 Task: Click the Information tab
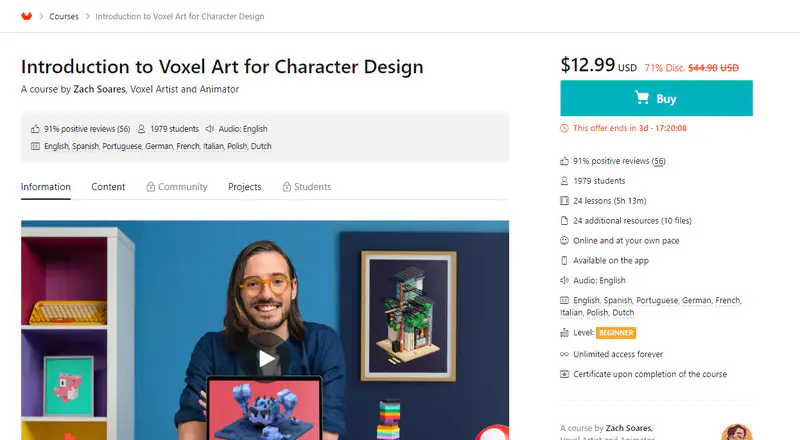coord(46,187)
